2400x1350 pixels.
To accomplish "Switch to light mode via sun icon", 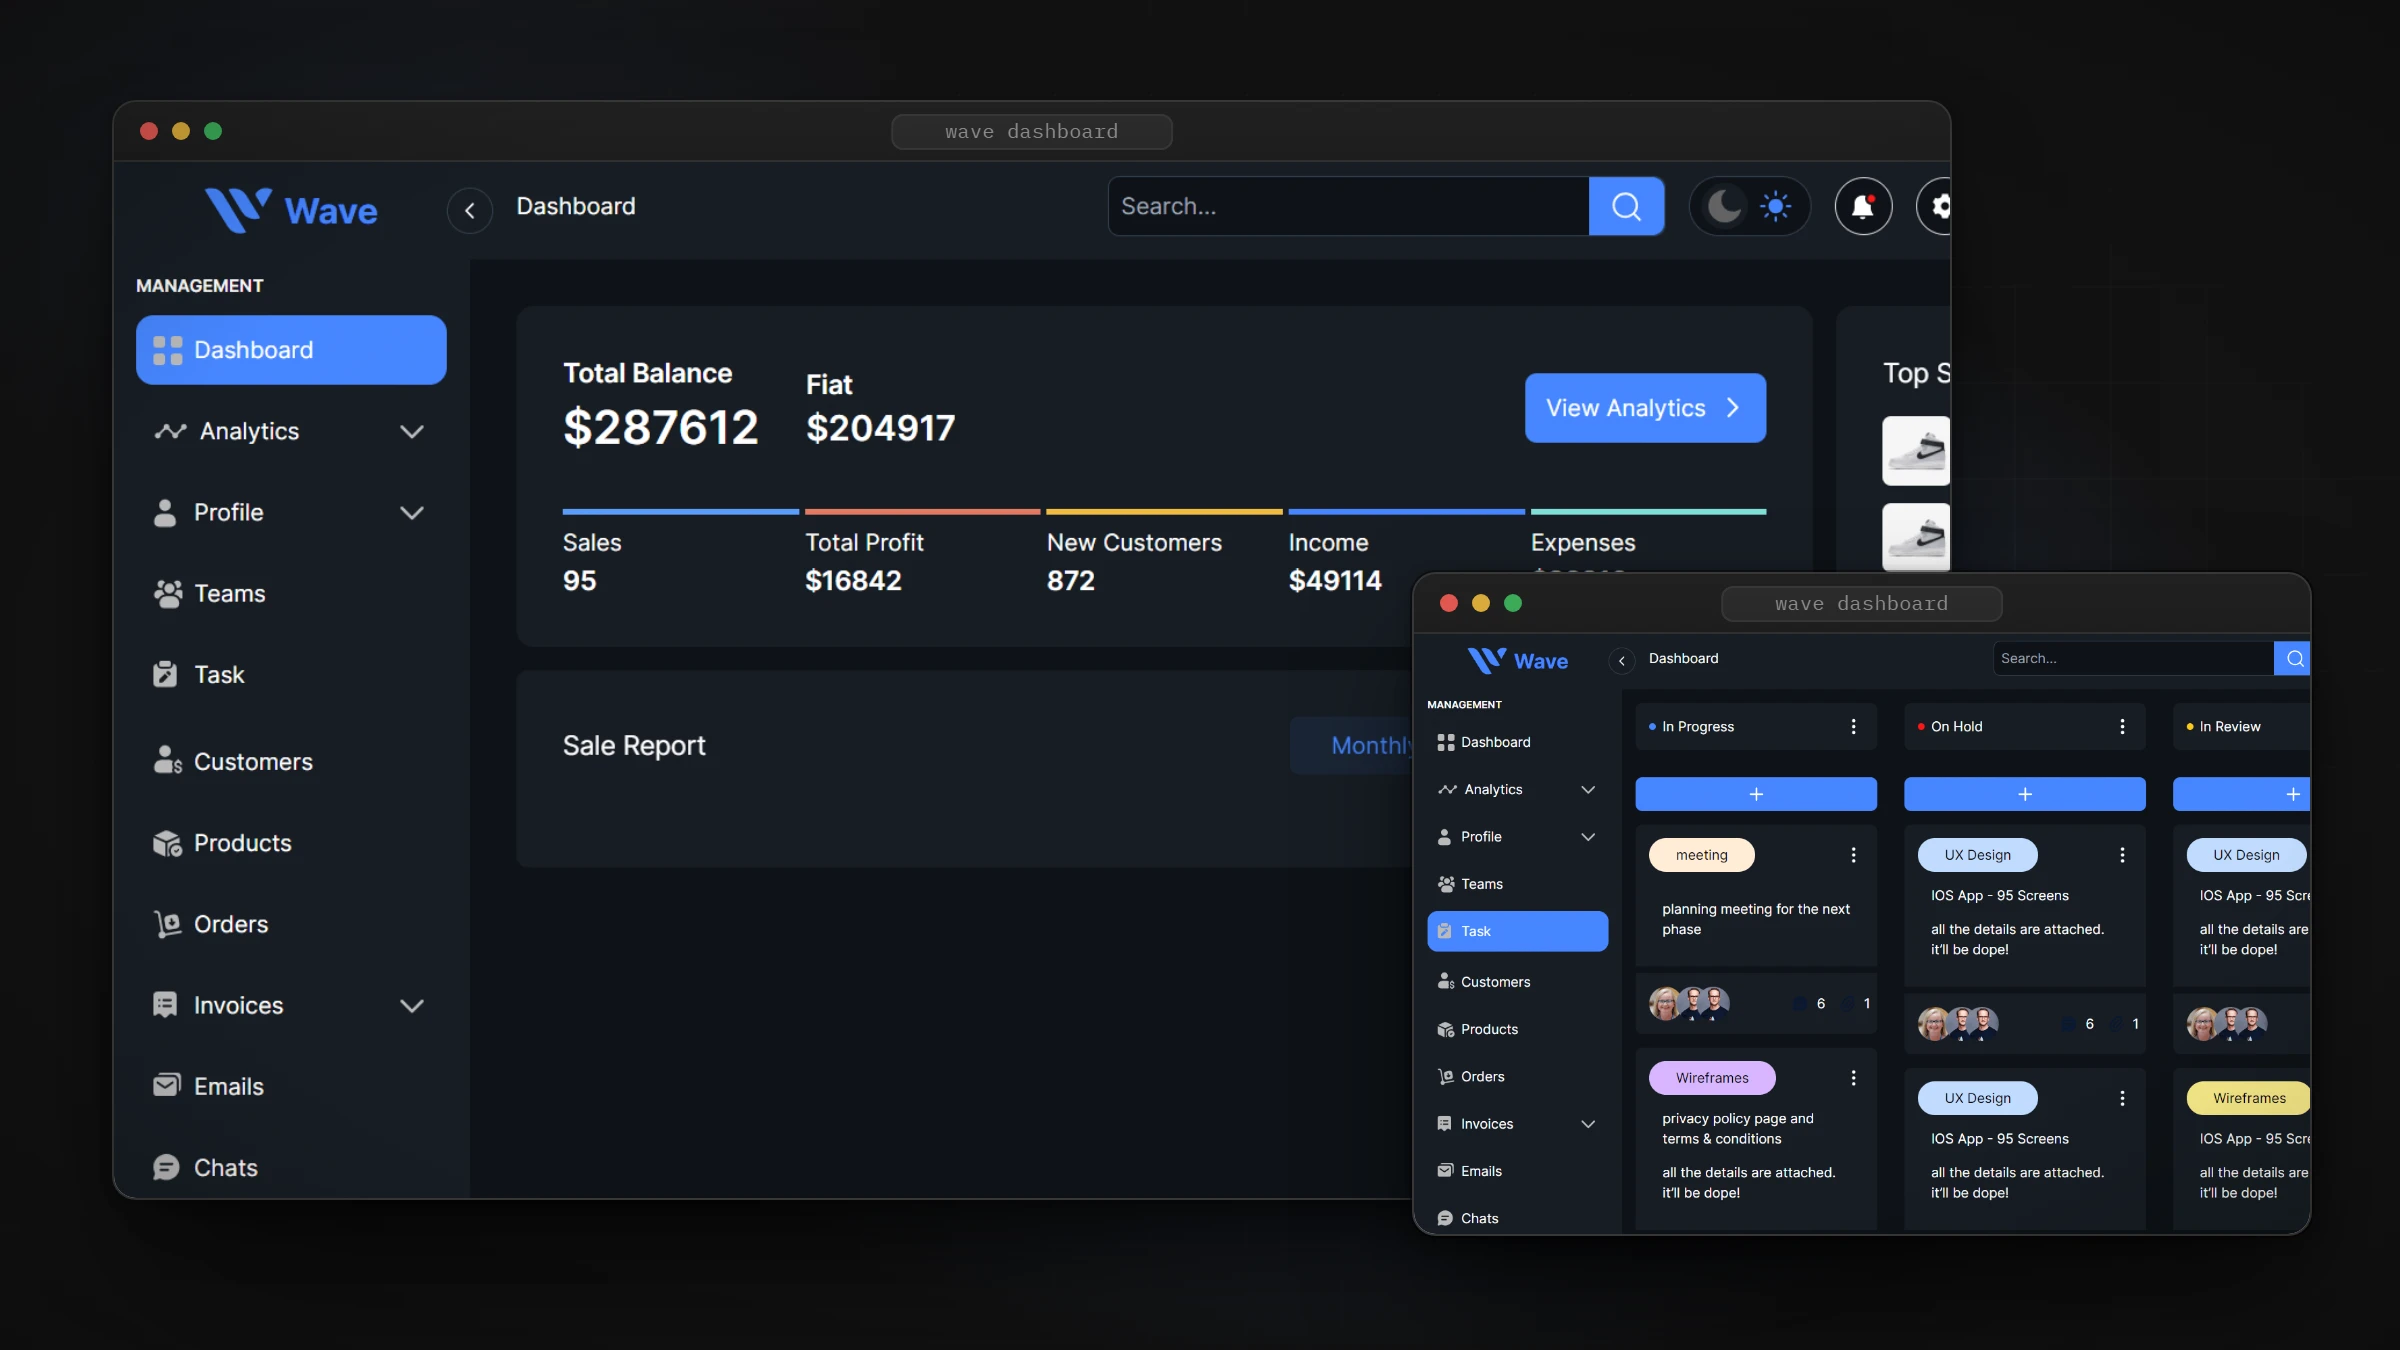I will click(x=1776, y=206).
